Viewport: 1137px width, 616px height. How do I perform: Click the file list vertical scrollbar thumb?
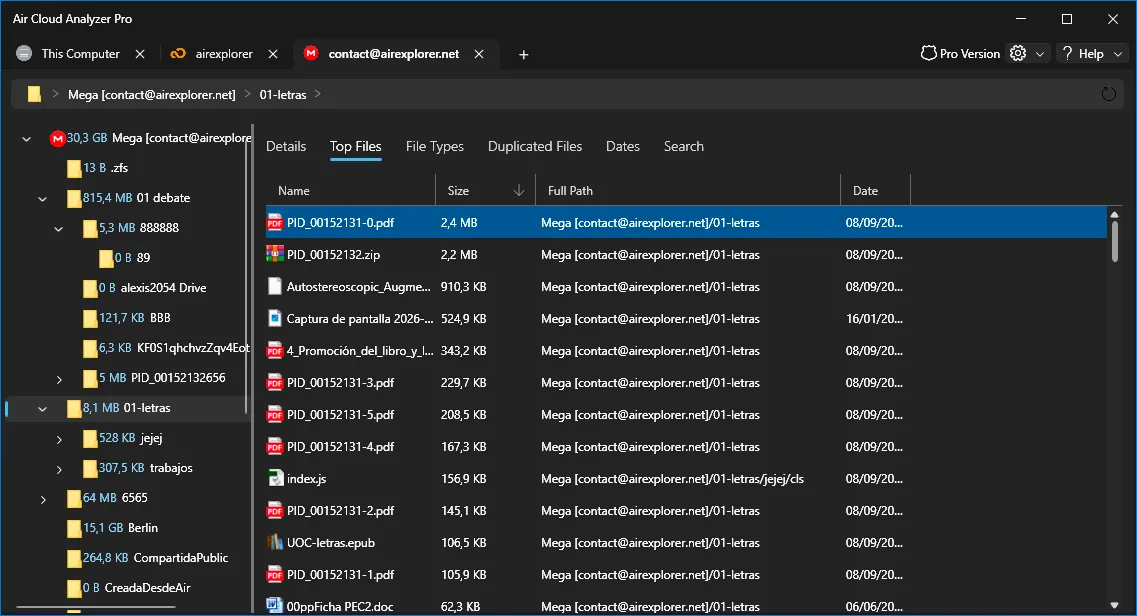(x=1115, y=241)
